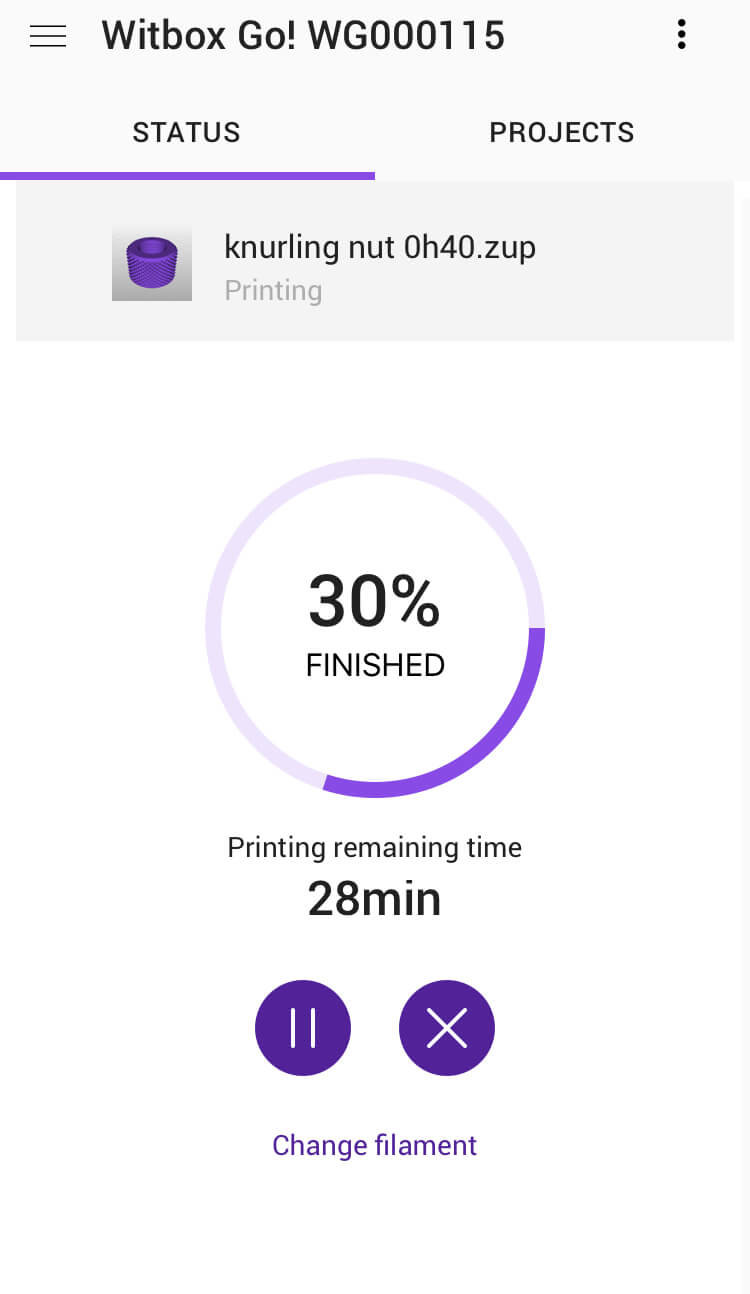Image resolution: width=750 pixels, height=1294 pixels.
Task: Tap the 28min remaining time value
Action: [375, 899]
